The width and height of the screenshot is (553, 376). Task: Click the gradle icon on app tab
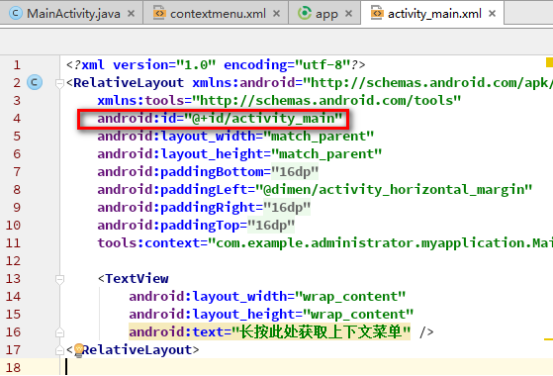(304, 13)
